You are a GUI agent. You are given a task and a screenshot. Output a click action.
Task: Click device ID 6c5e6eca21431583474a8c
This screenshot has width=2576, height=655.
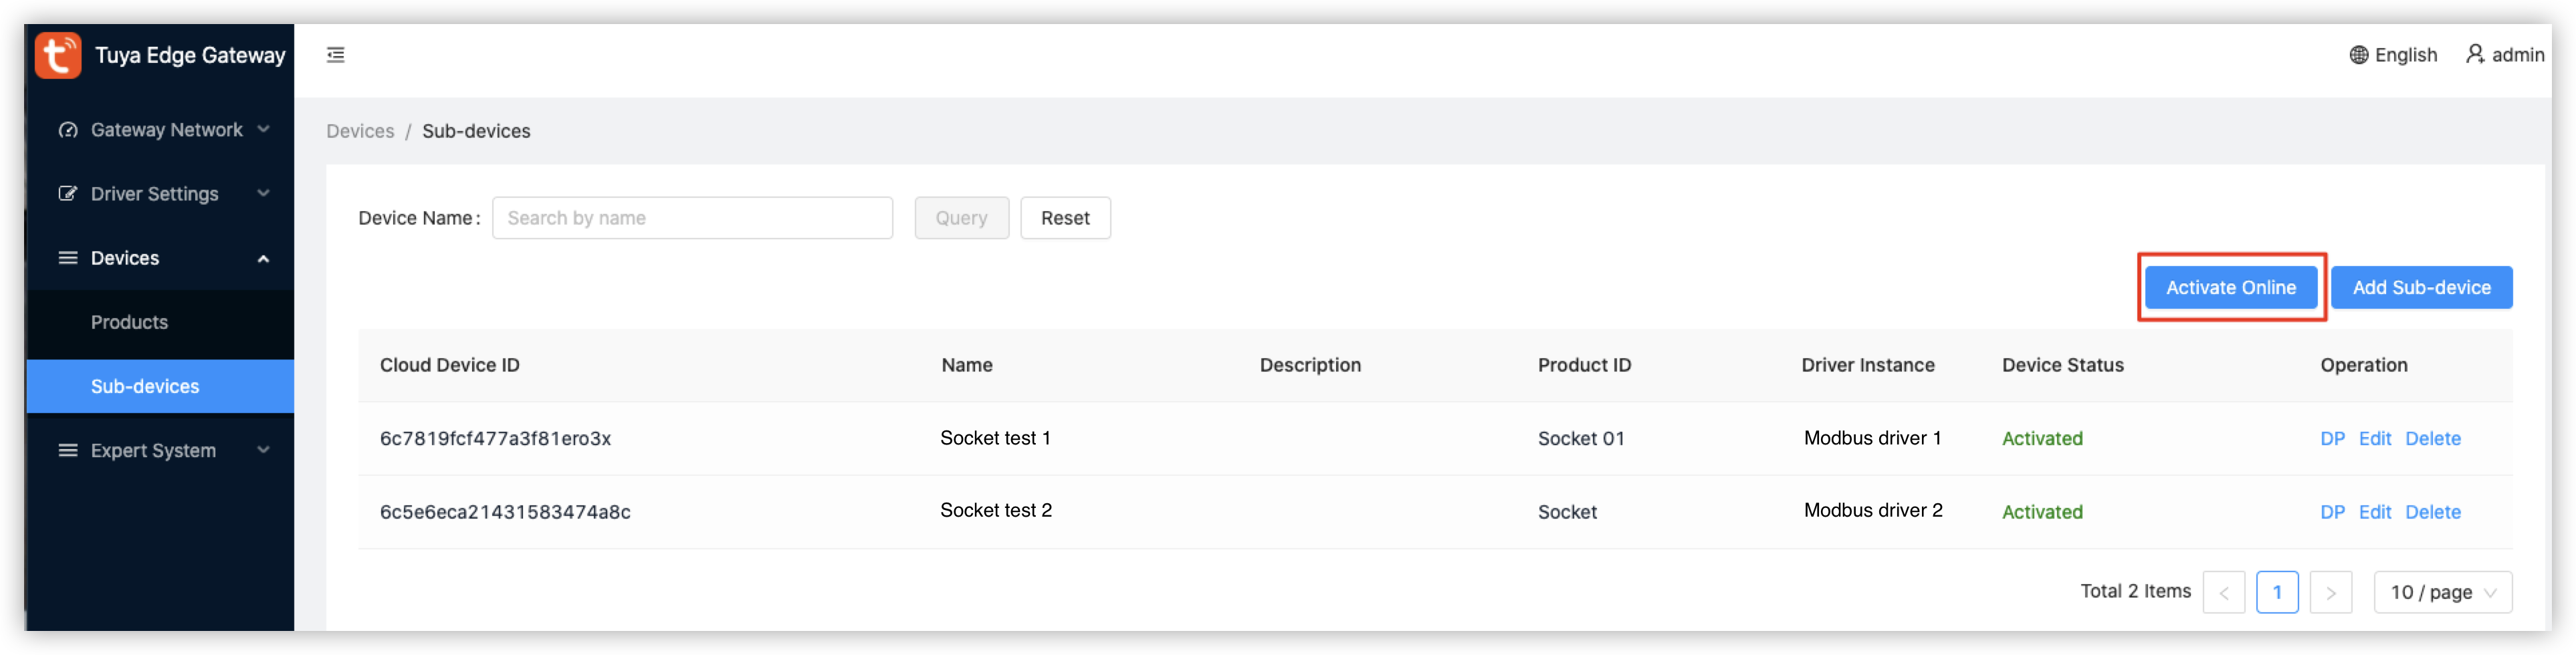coord(505,512)
